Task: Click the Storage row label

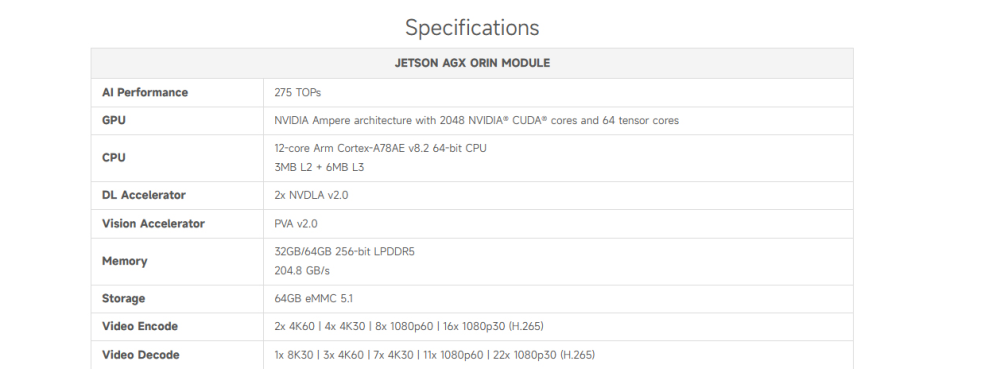Action: point(124,298)
